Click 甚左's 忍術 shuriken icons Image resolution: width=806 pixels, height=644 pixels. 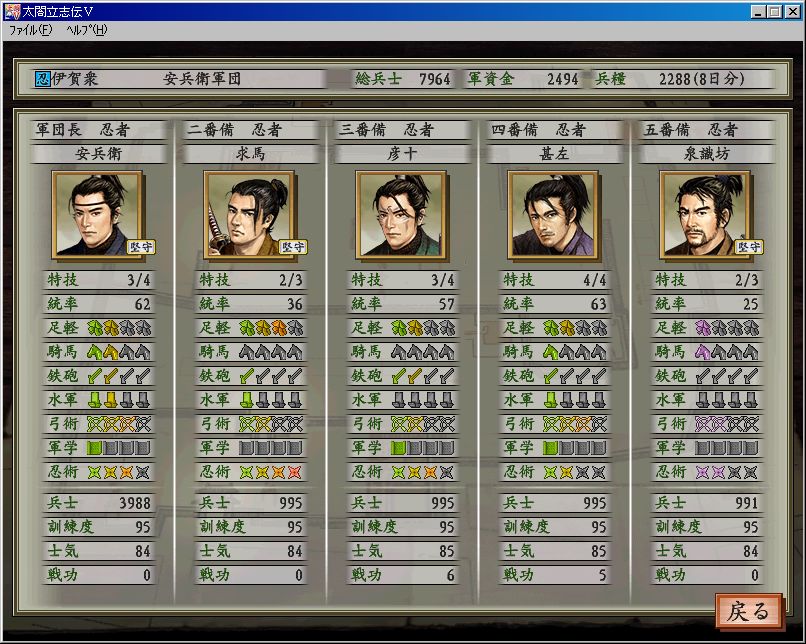(575, 472)
